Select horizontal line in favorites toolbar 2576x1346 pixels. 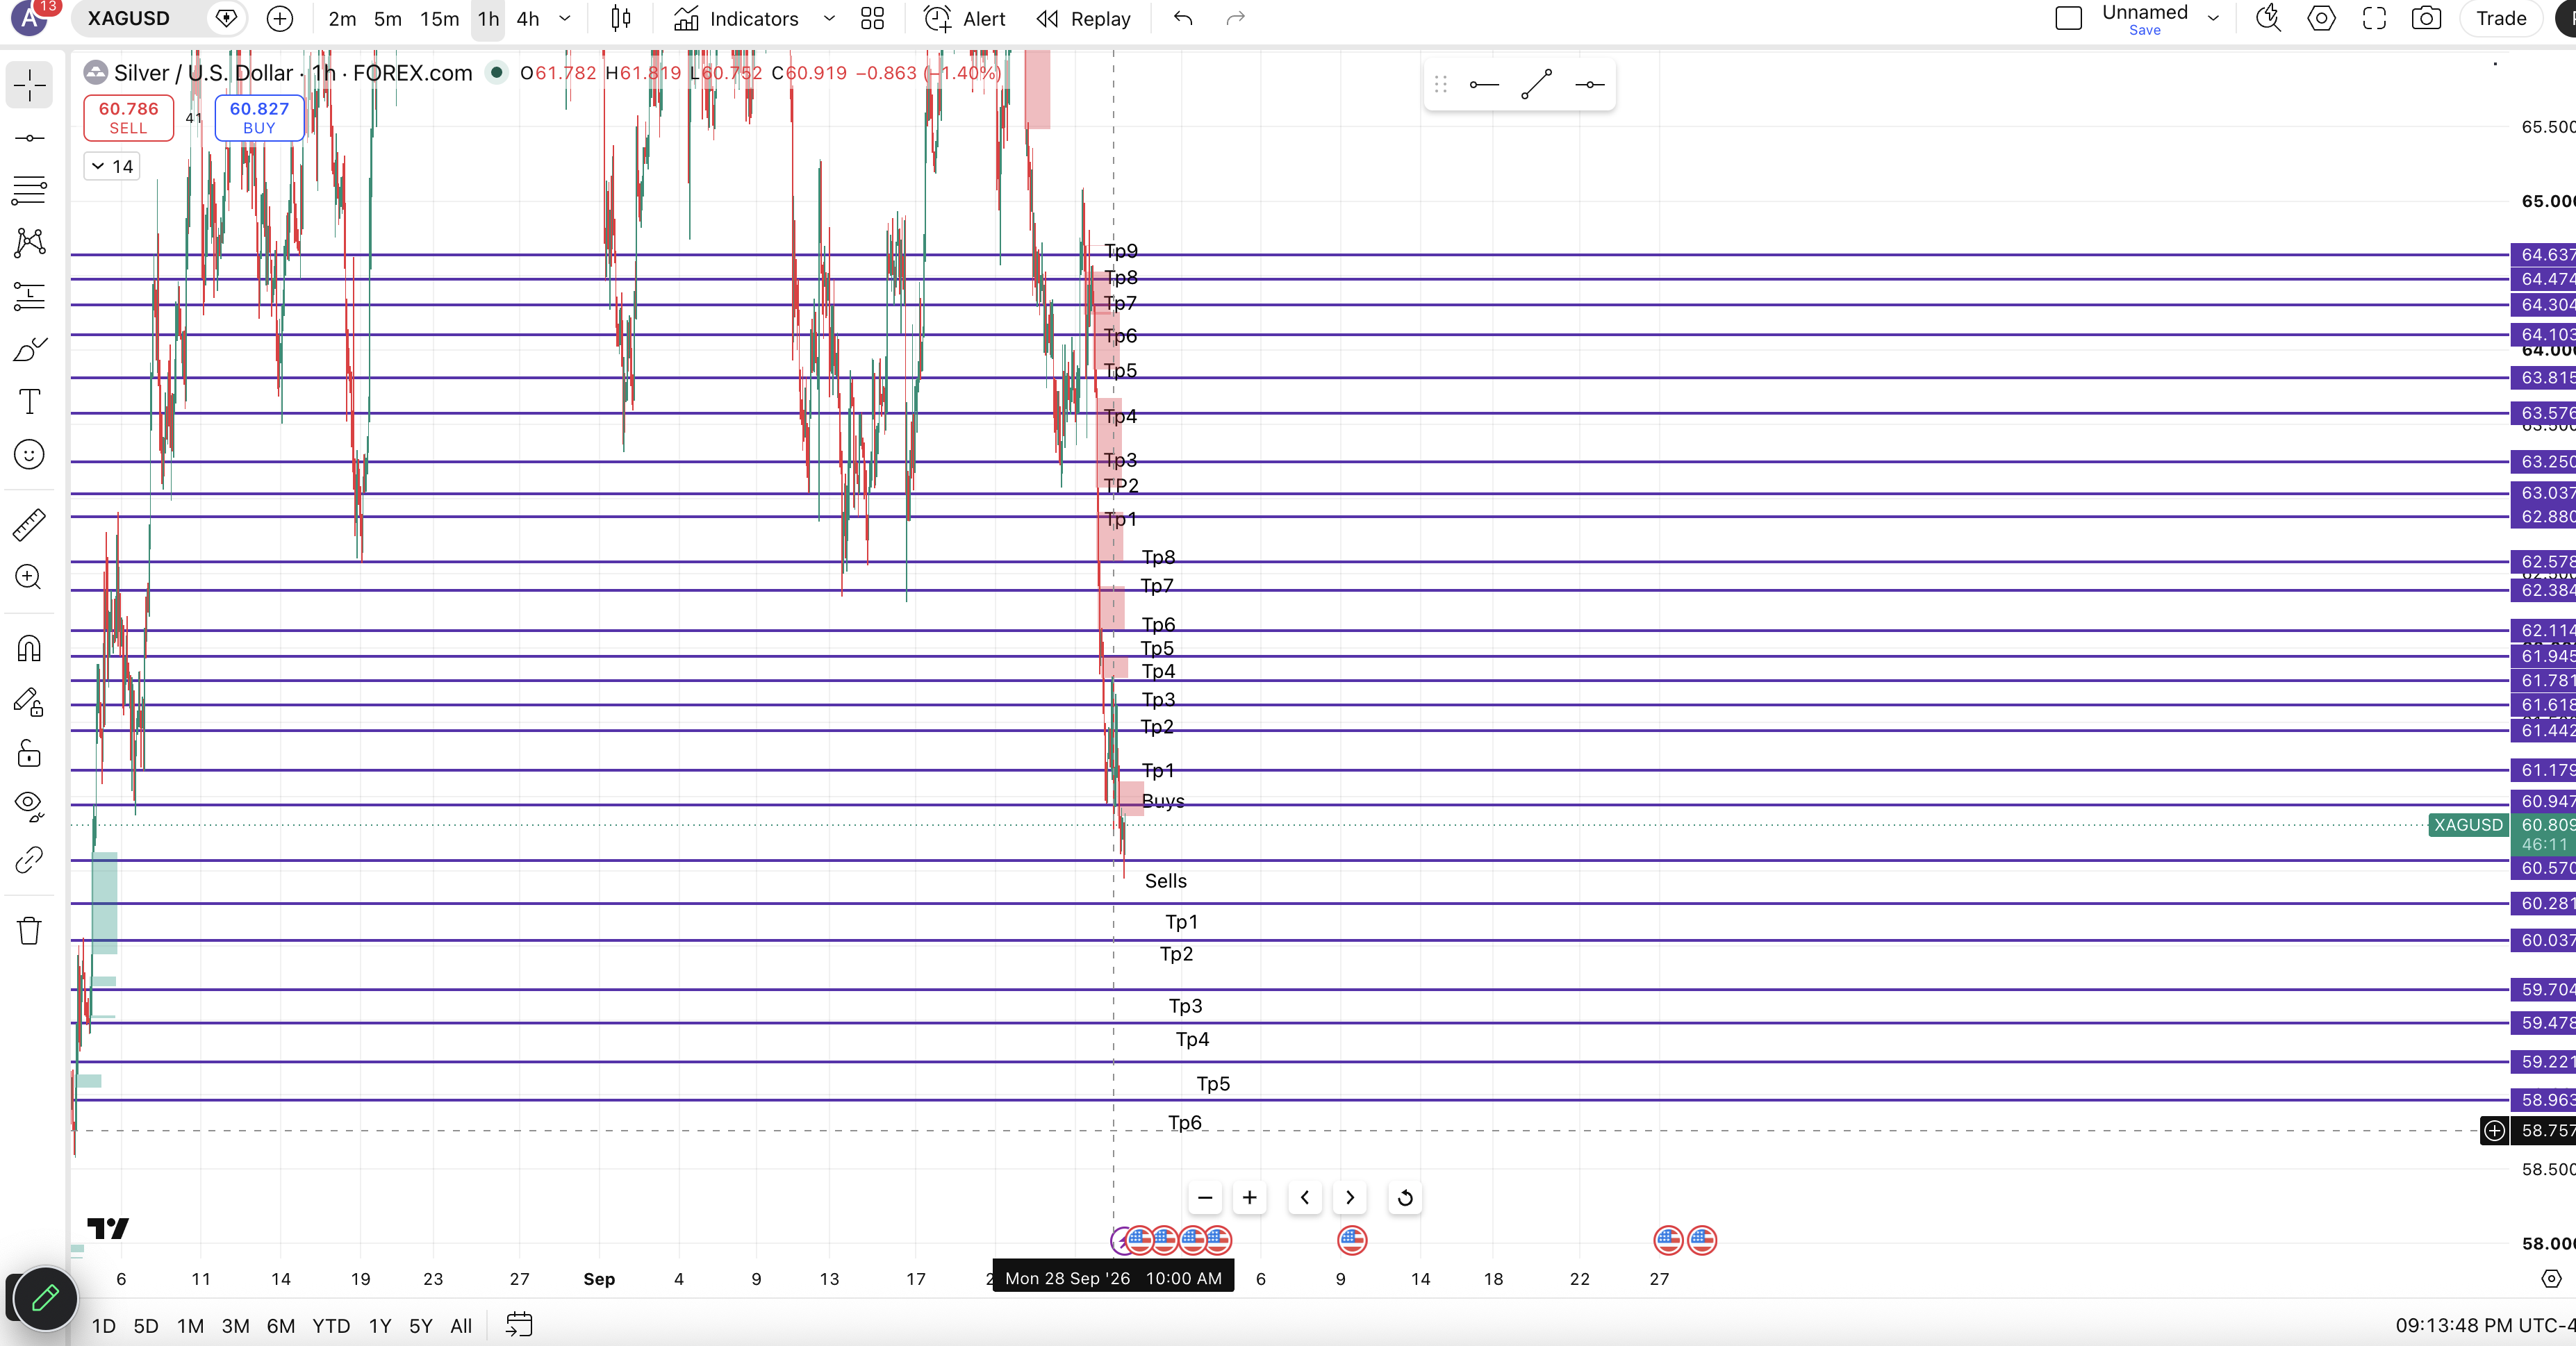(1484, 85)
